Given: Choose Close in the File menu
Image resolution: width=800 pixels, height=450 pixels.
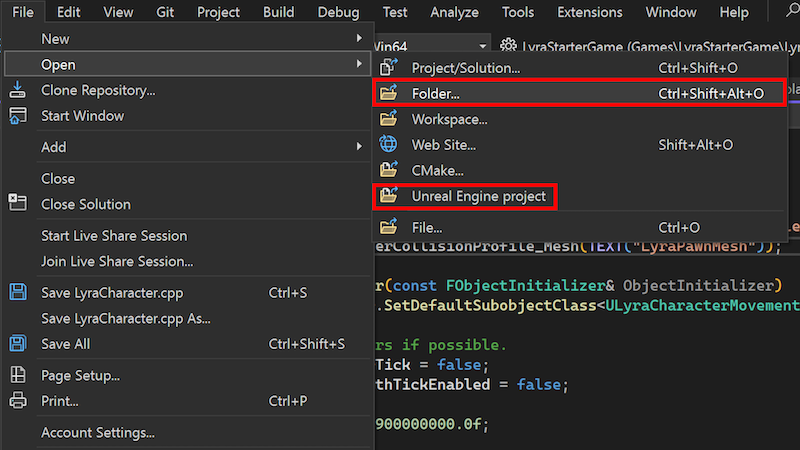Looking at the screenshot, I should coord(187,179).
